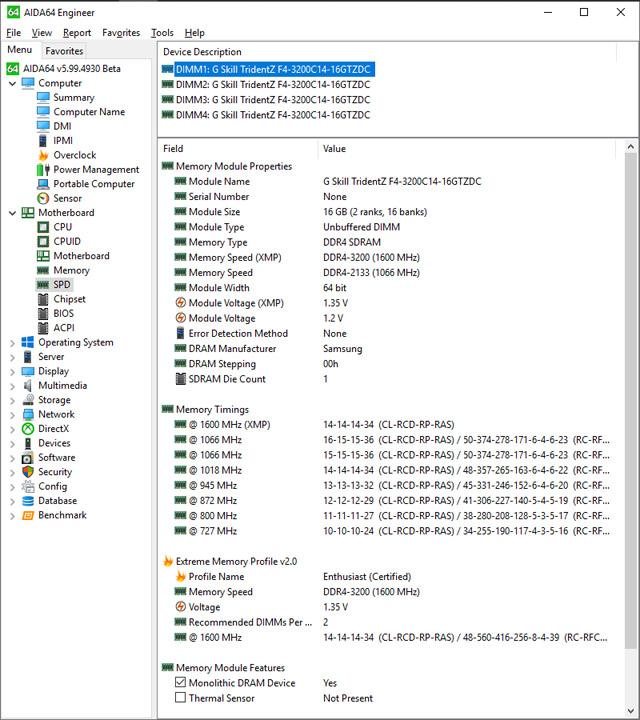Open the CPU icon under Motherboard
Image resolution: width=640 pixels, height=720 pixels.
tap(43, 227)
